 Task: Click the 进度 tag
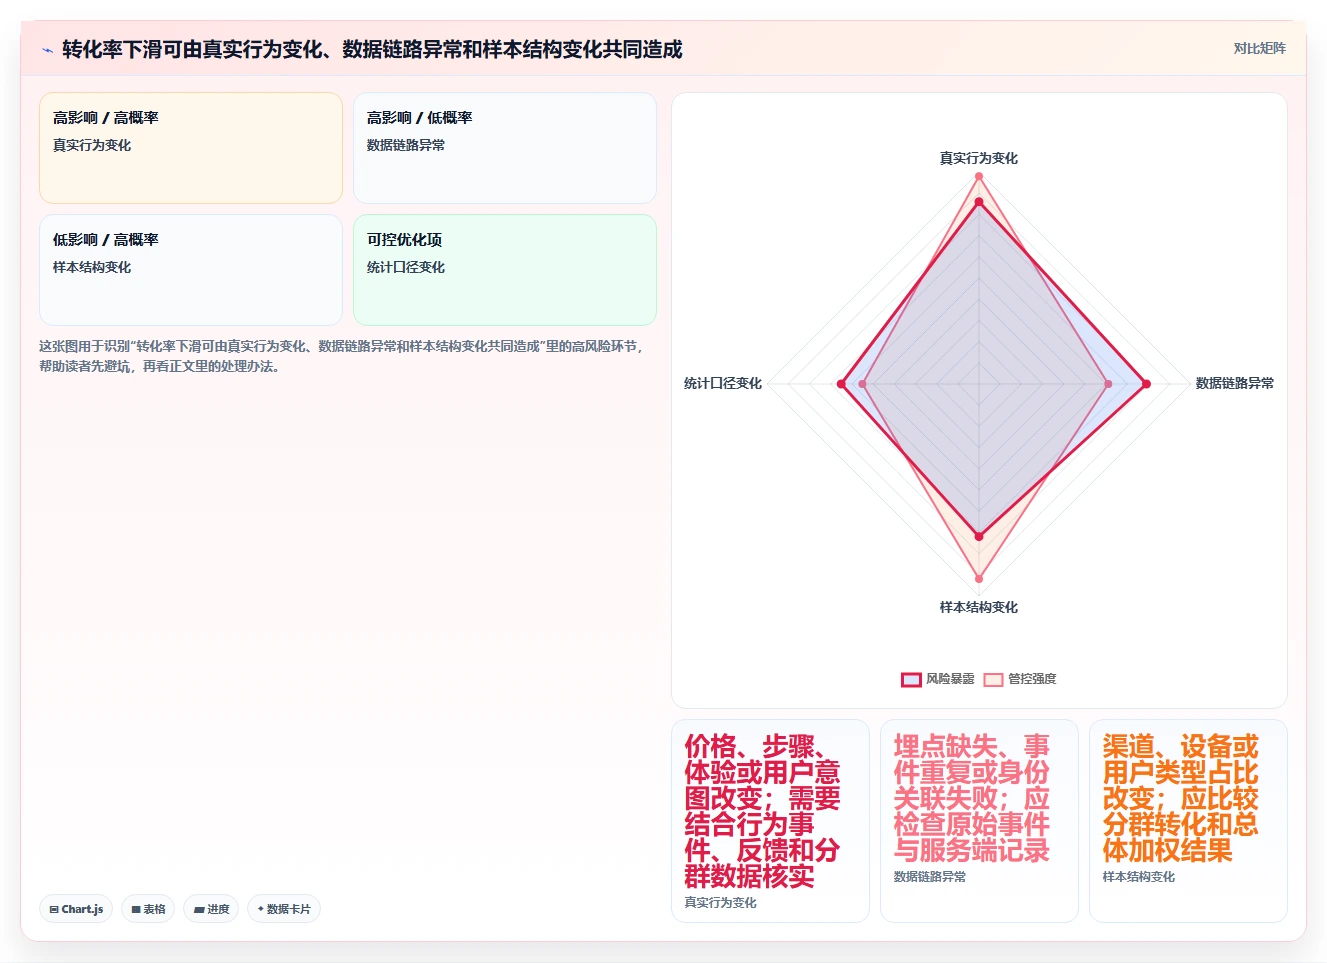pyautogui.click(x=211, y=909)
